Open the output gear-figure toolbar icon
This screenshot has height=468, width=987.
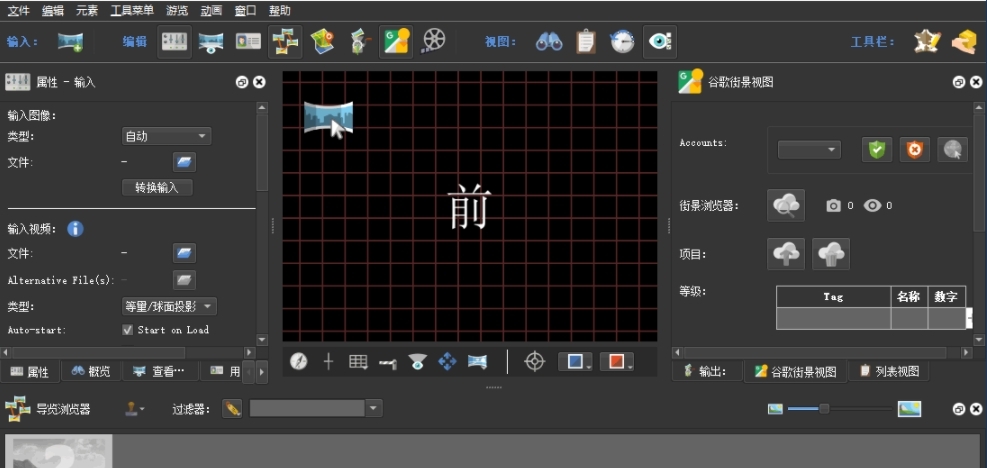coord(359,42)
